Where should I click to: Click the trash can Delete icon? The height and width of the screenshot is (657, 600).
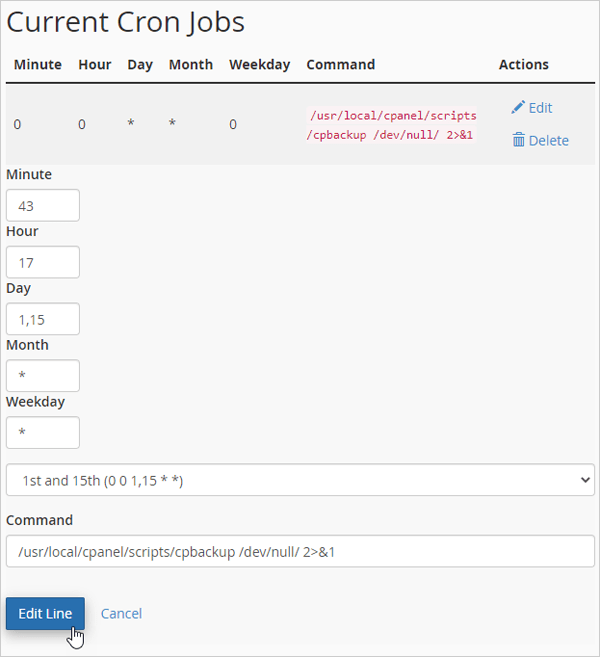coord(518,140)
